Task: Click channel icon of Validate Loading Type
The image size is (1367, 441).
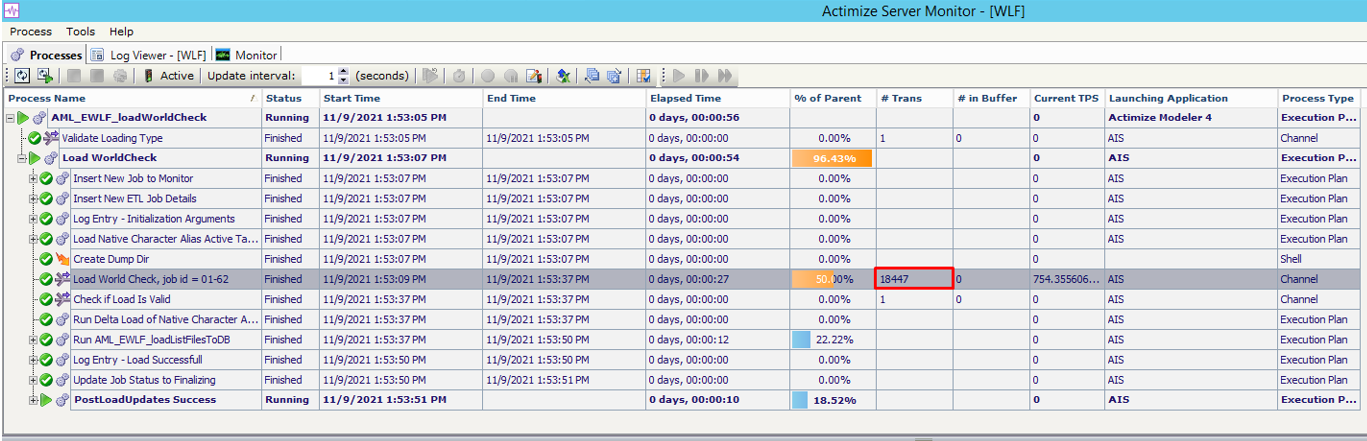Action: (x=51, y=138)
